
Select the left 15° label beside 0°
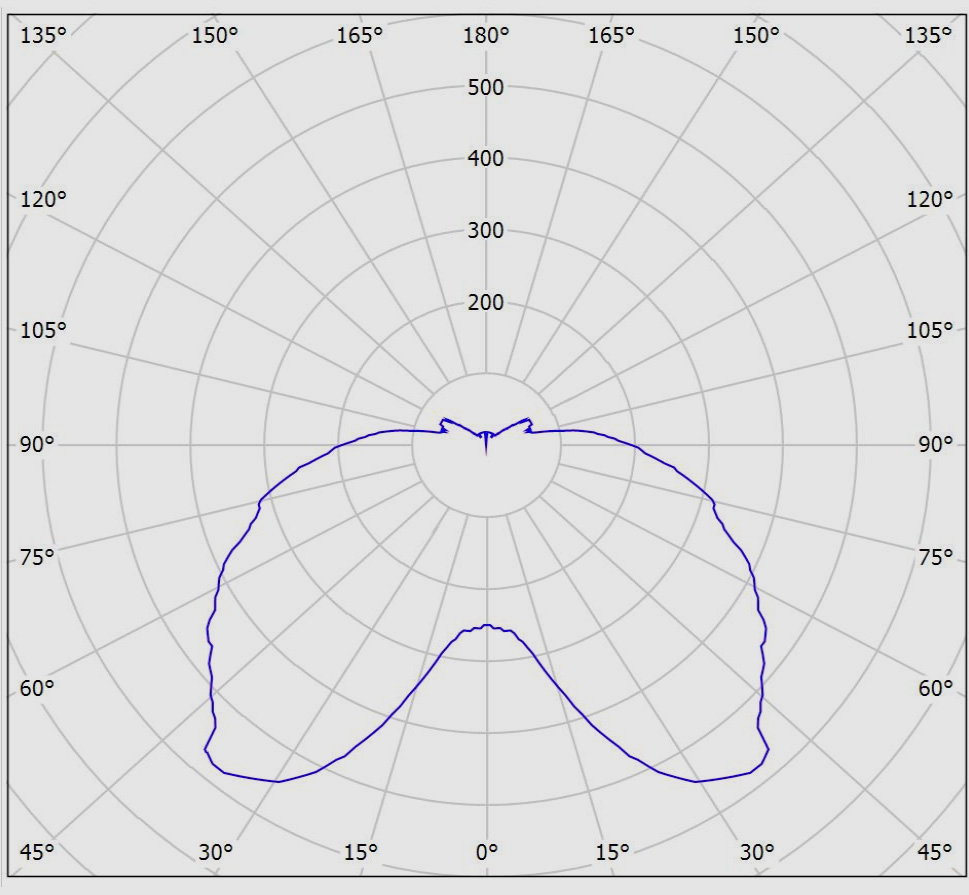click(360, 852)
